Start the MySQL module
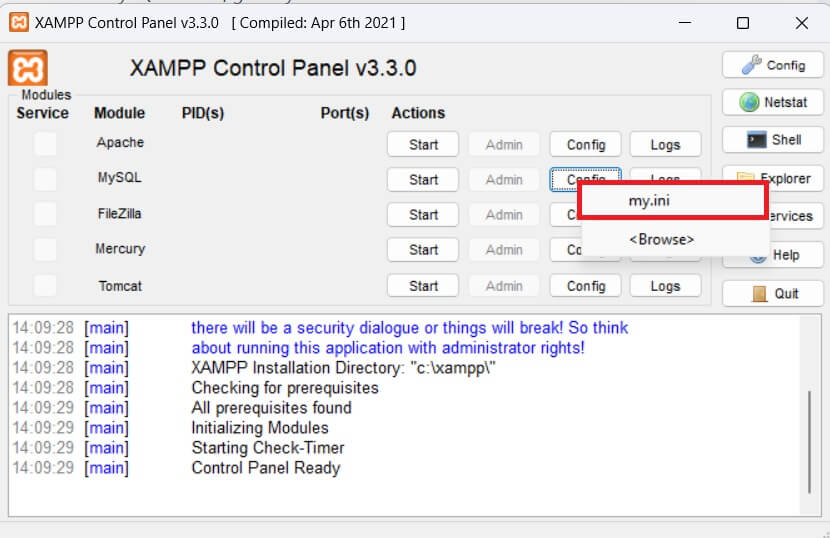Image resolution: width=830 pixels, height=538 pixels. click(x=422, y=180)
